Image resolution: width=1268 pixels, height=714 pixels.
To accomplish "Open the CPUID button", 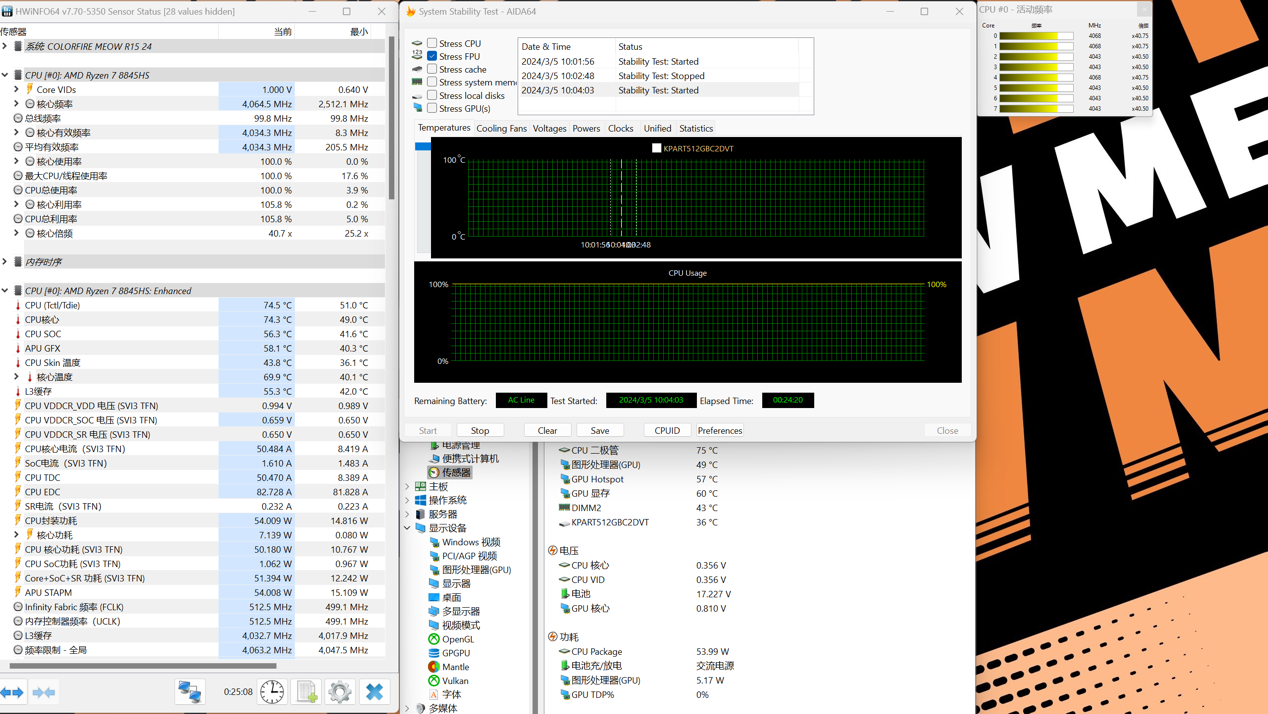I will 667,430.
